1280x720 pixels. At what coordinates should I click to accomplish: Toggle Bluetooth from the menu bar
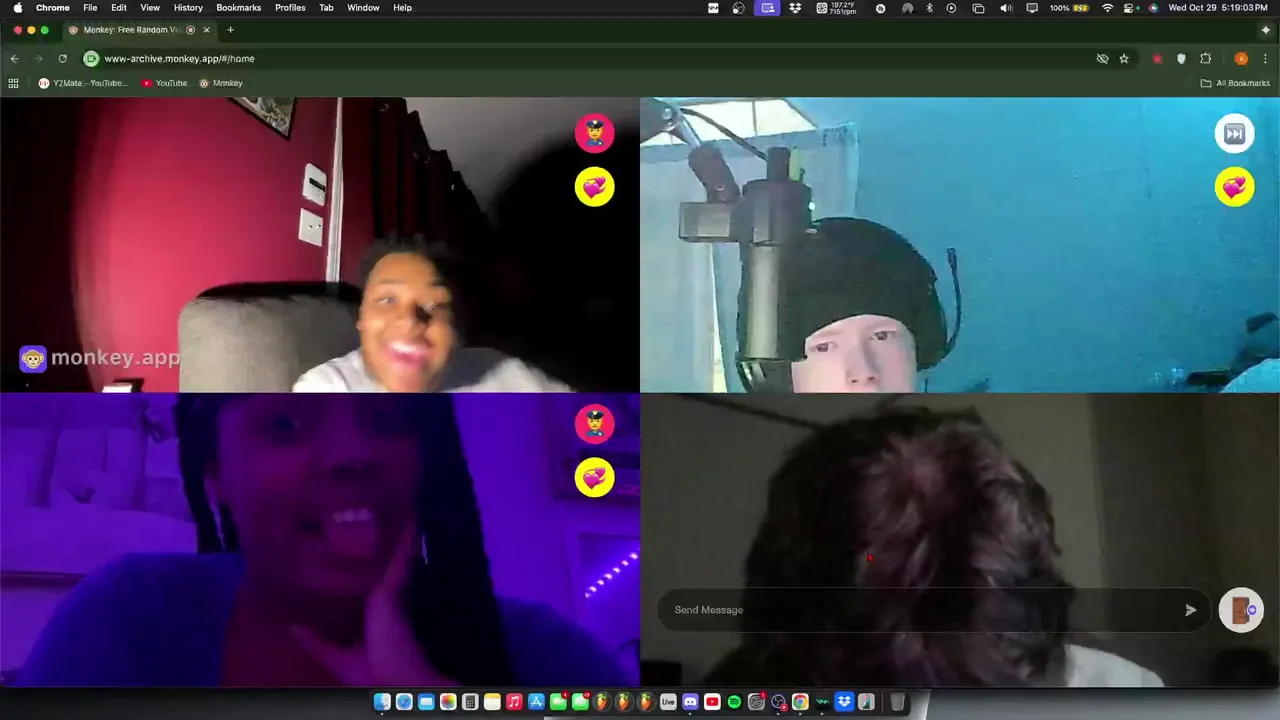[x=929, y=8]
